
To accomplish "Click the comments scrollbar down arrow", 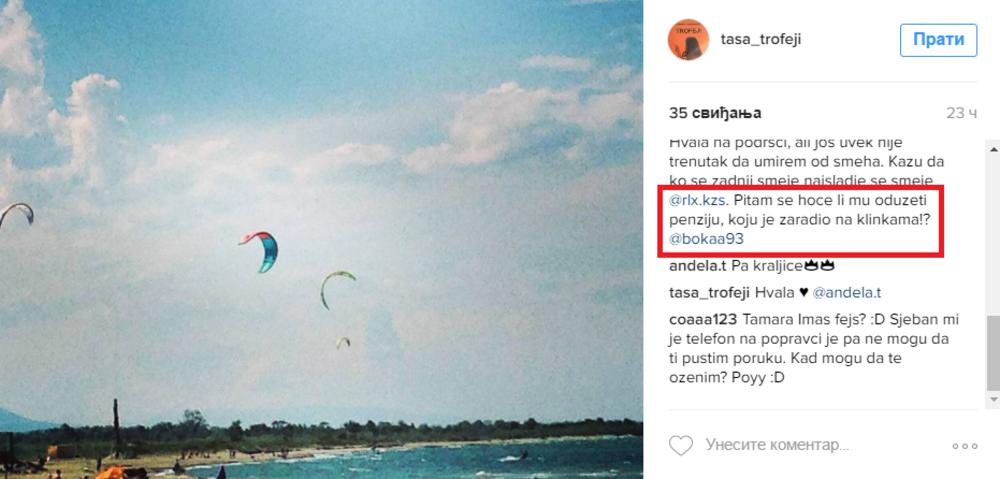I will coord(994,399).
